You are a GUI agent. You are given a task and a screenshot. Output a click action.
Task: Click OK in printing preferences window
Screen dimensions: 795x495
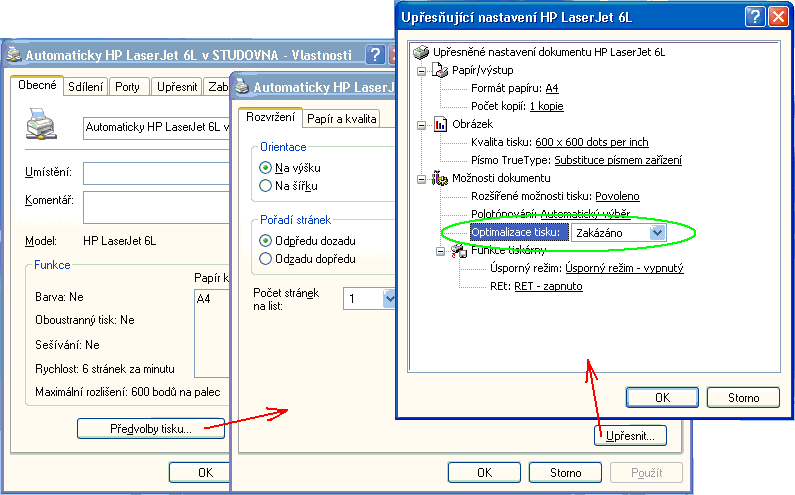coord(484,473)
